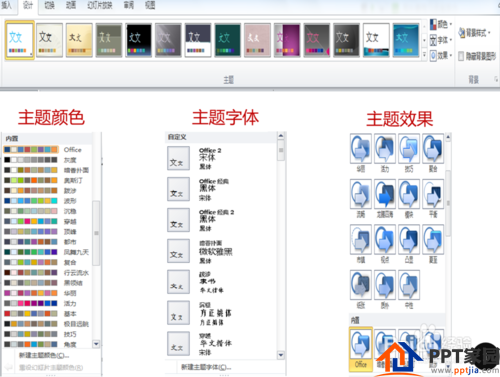Image resolution: width=500 pixels, height=377 pixels.
Task: Choose the 灰度 grayscale color scheme
Action: 47,160
